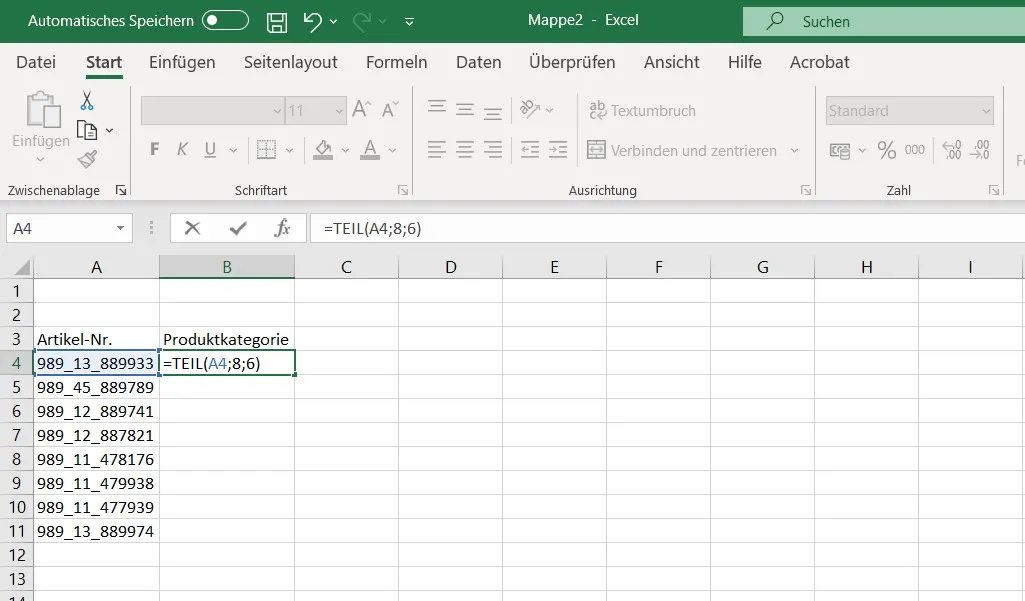Click the percent style icon

point(886,151)
